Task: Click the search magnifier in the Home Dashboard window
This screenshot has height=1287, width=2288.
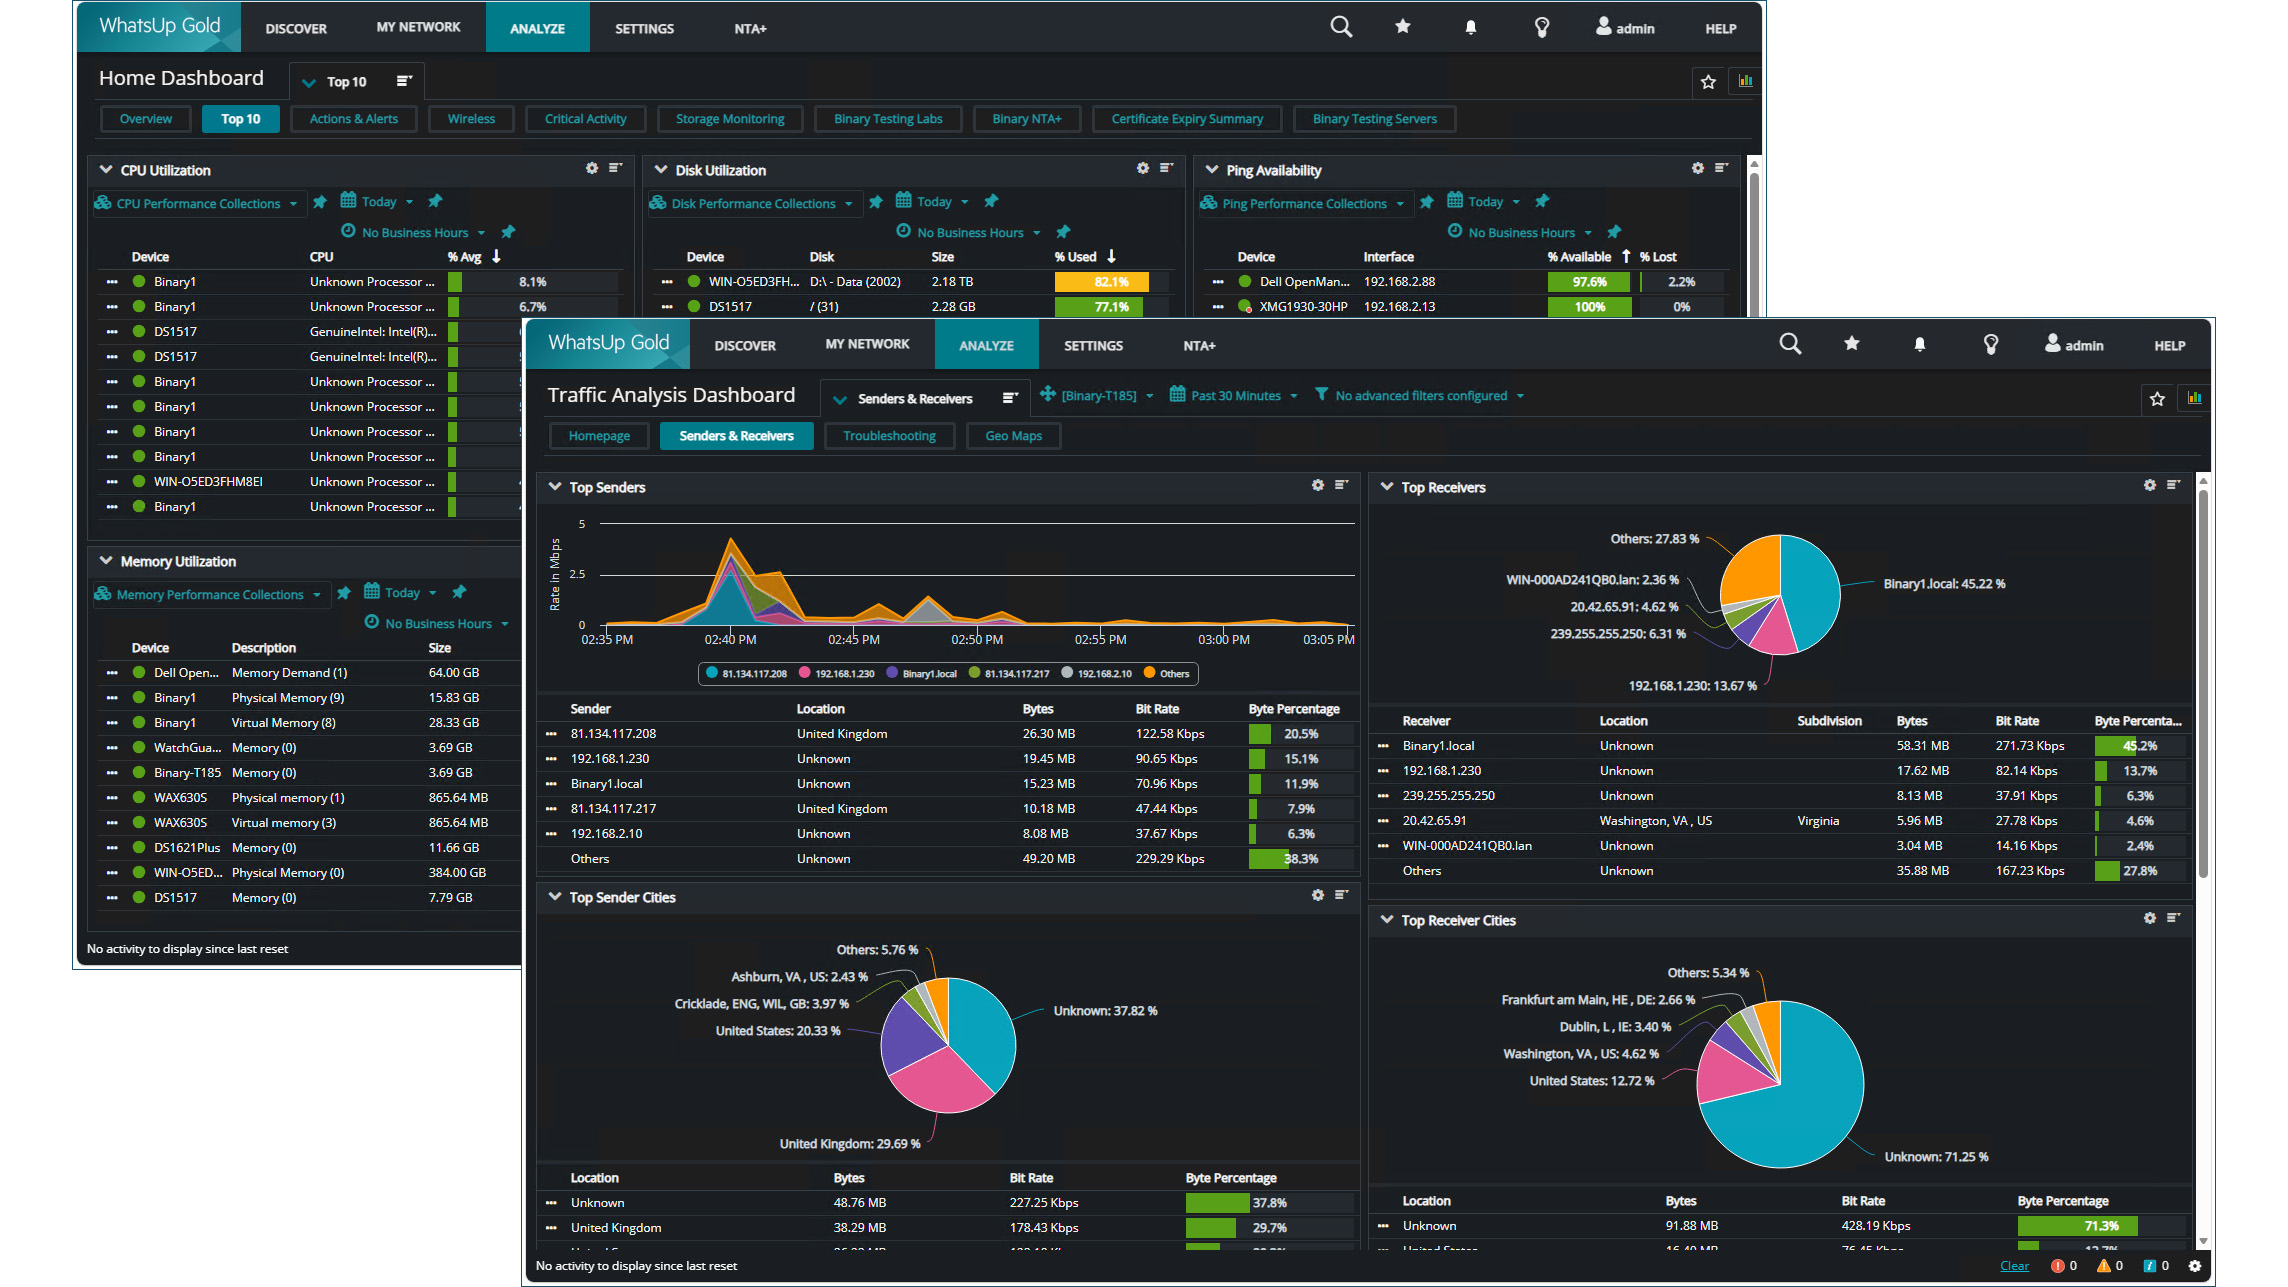Action: coord(1341,27)
